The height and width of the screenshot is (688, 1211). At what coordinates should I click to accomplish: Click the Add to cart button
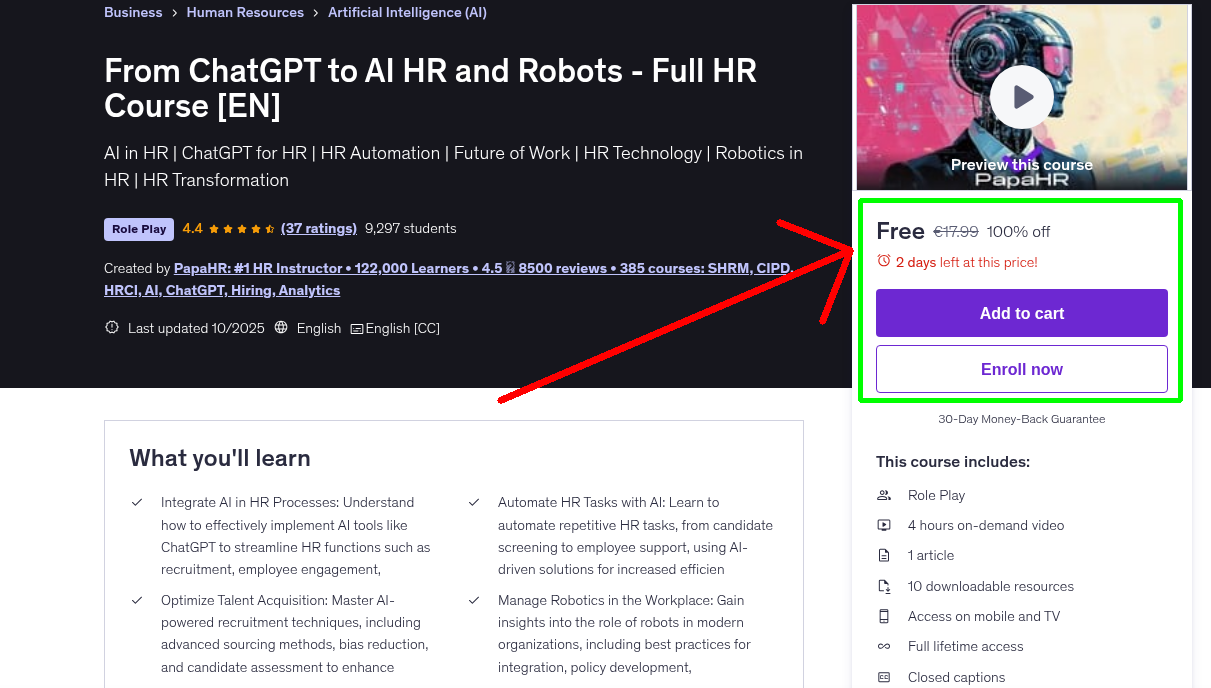click(x=1021, y=313)
